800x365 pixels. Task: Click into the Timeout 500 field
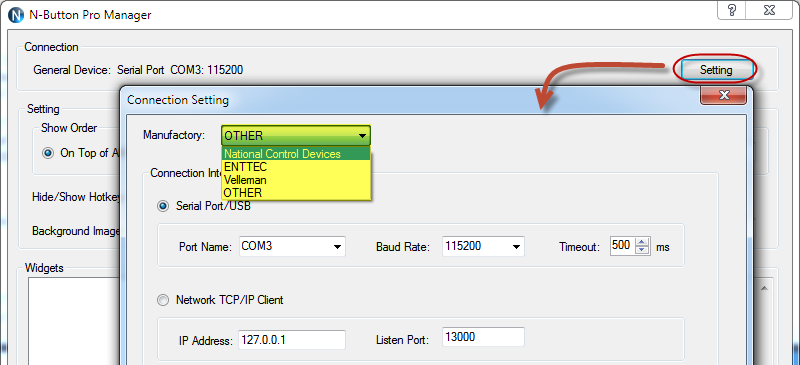point(622,247)
